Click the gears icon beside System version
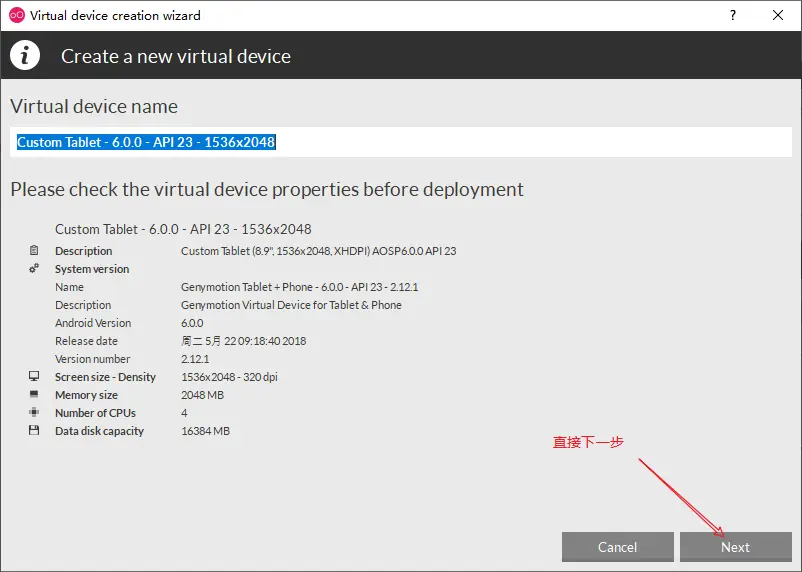The height and width of the screenshot is (572, 802). coord(34,268)
